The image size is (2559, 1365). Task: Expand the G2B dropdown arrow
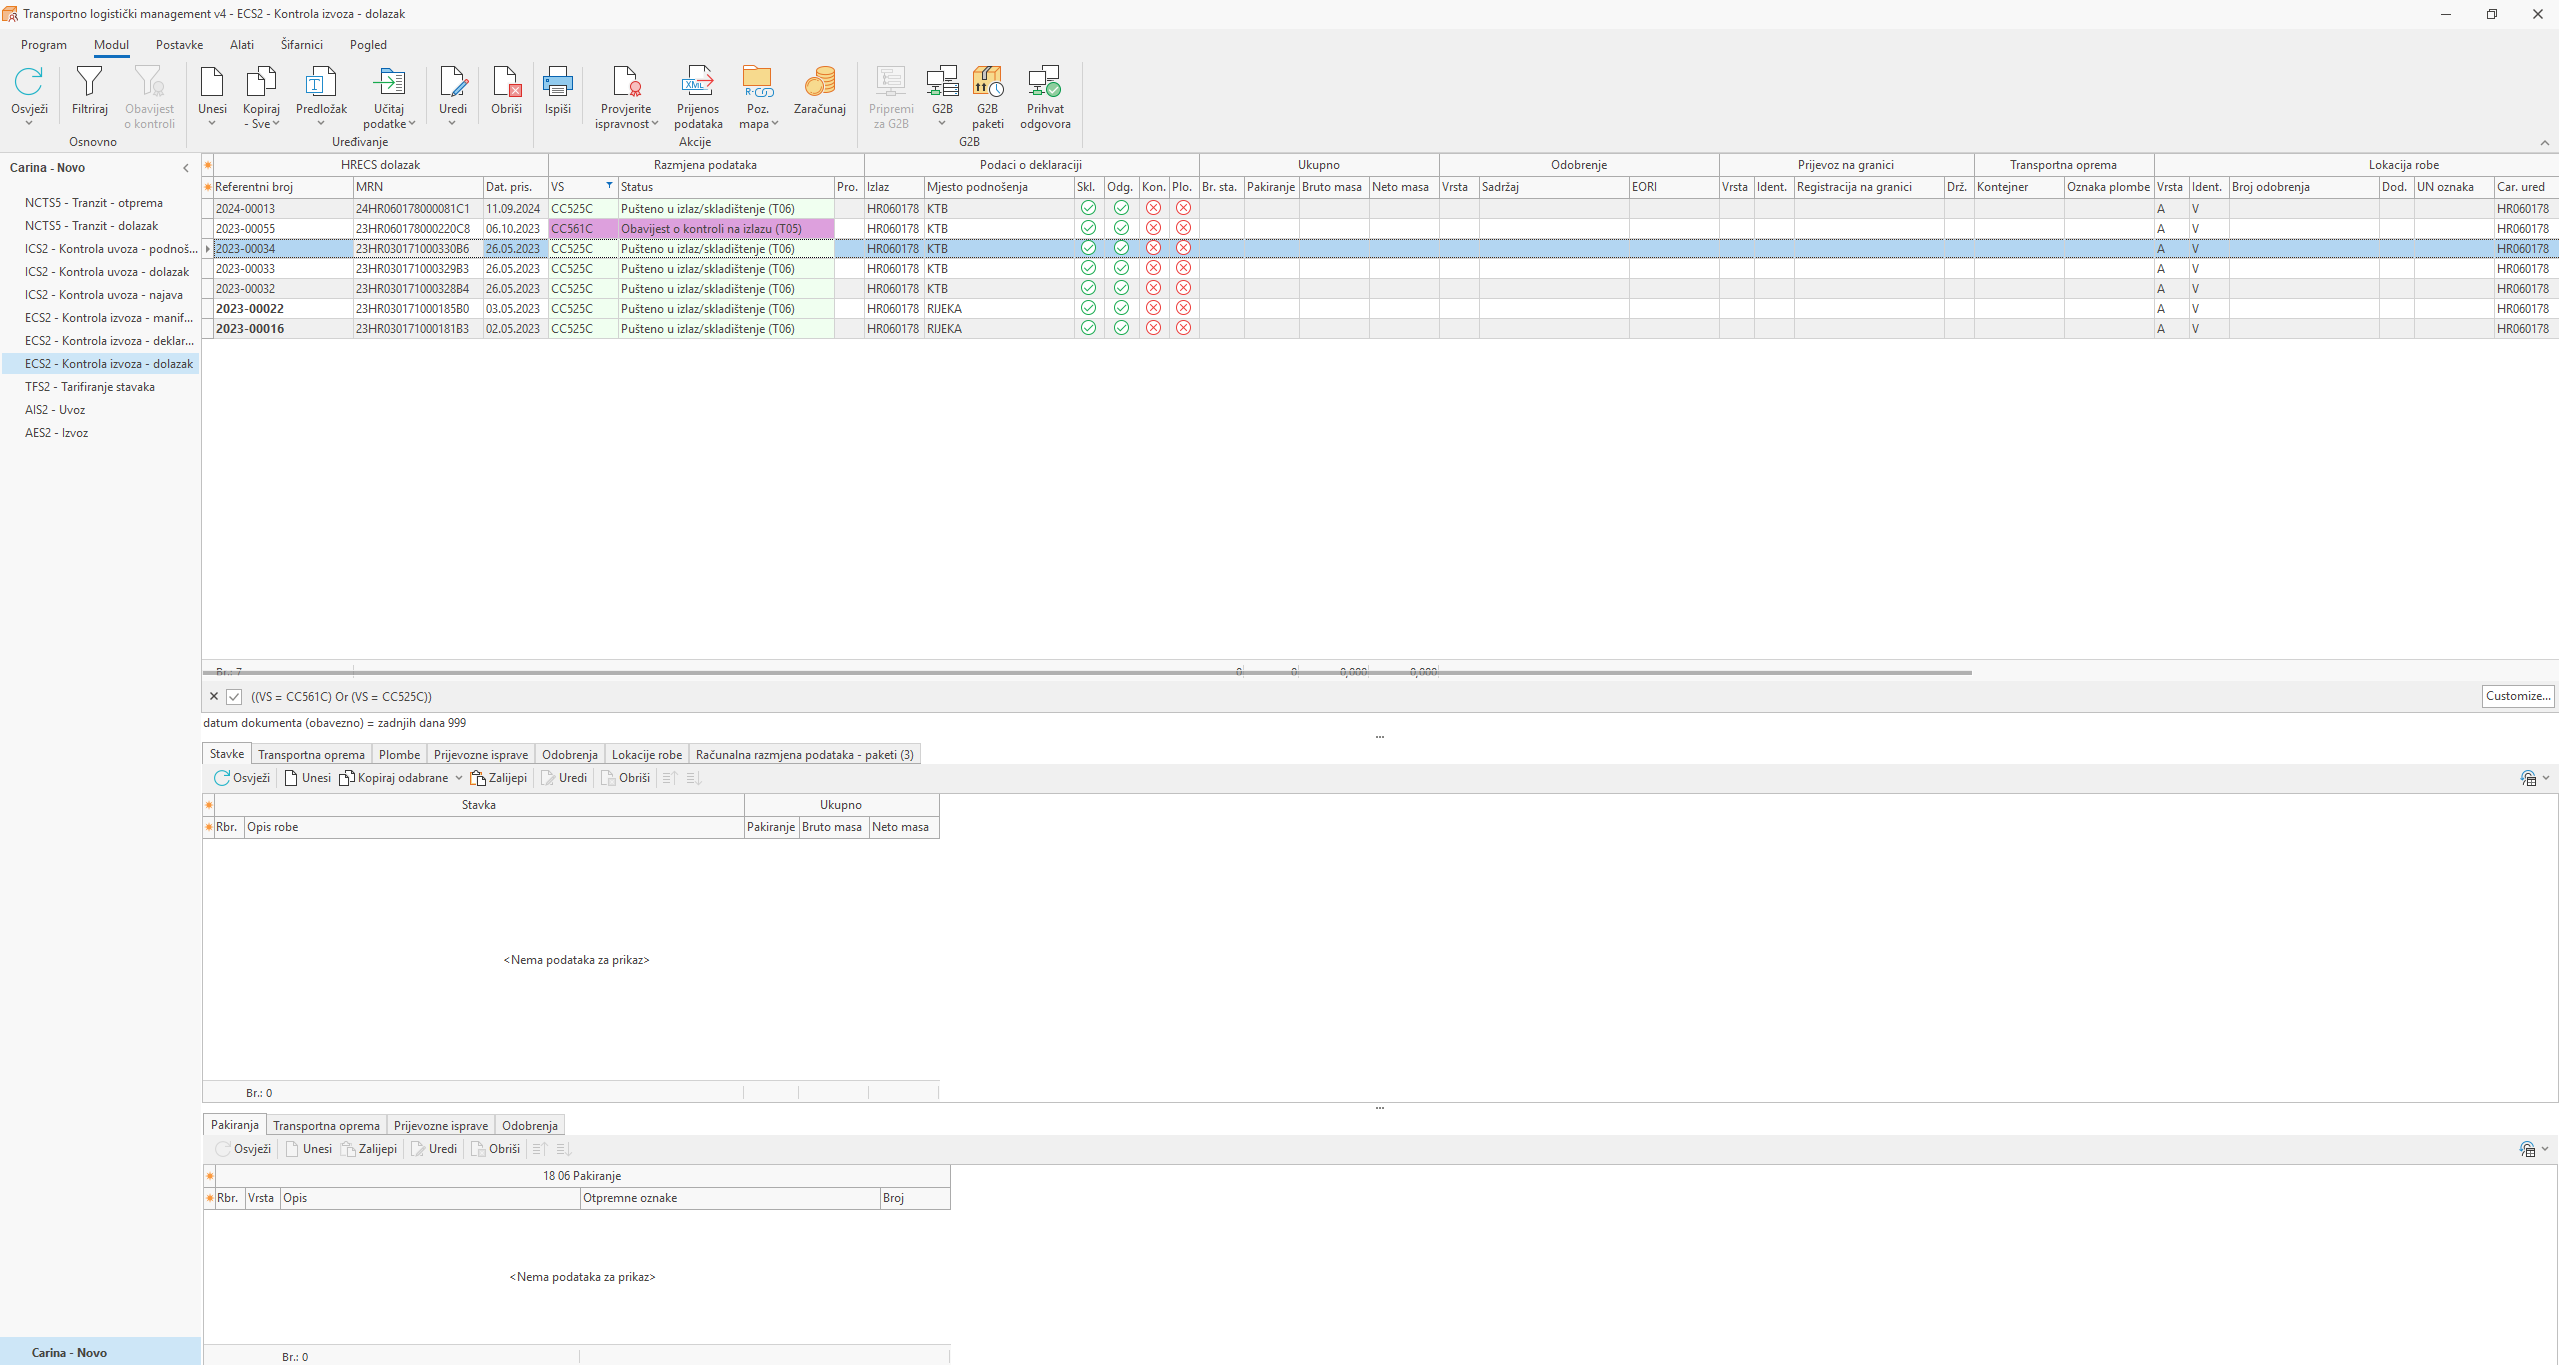941,123
